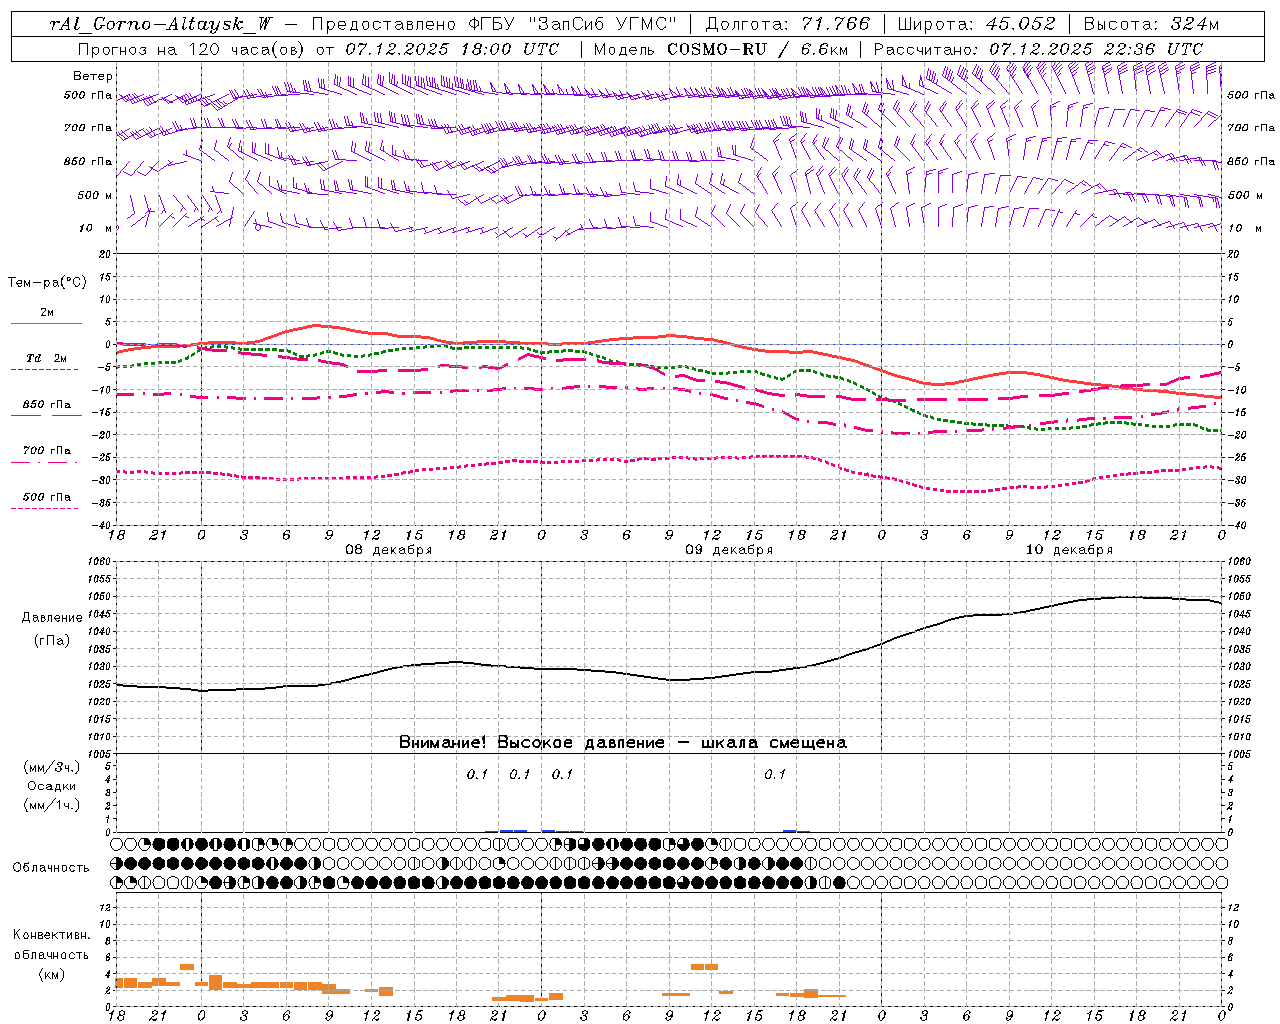Click the forecast start time 07.12.2025 18:00 UTC
The height and width of the screenshot is (1024, 1280).
click(x=452, y=49)
